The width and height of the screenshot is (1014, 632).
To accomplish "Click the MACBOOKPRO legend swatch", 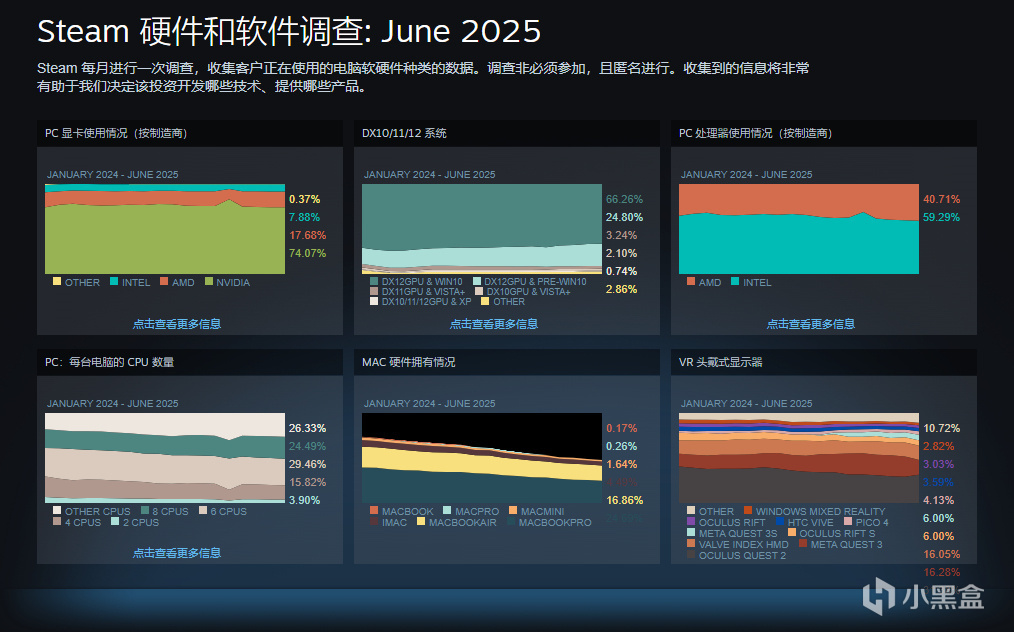I will (511, 521).
